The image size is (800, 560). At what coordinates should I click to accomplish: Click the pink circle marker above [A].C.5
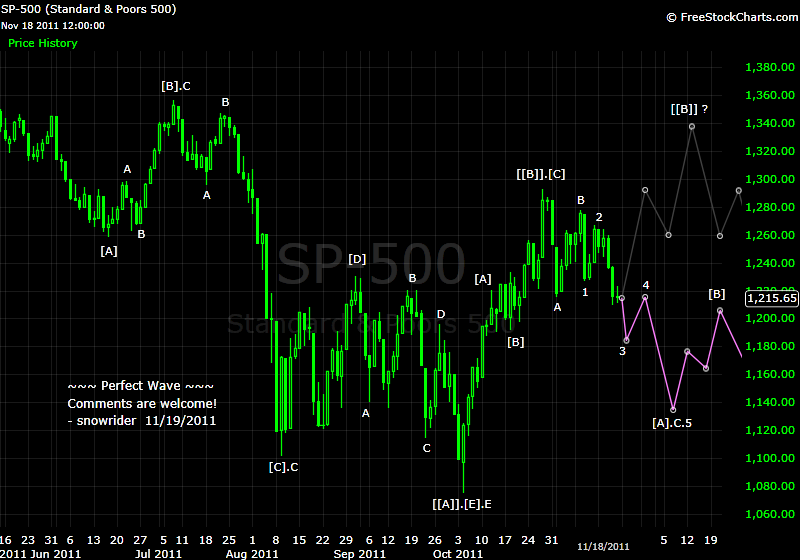[x=673, y=410]
